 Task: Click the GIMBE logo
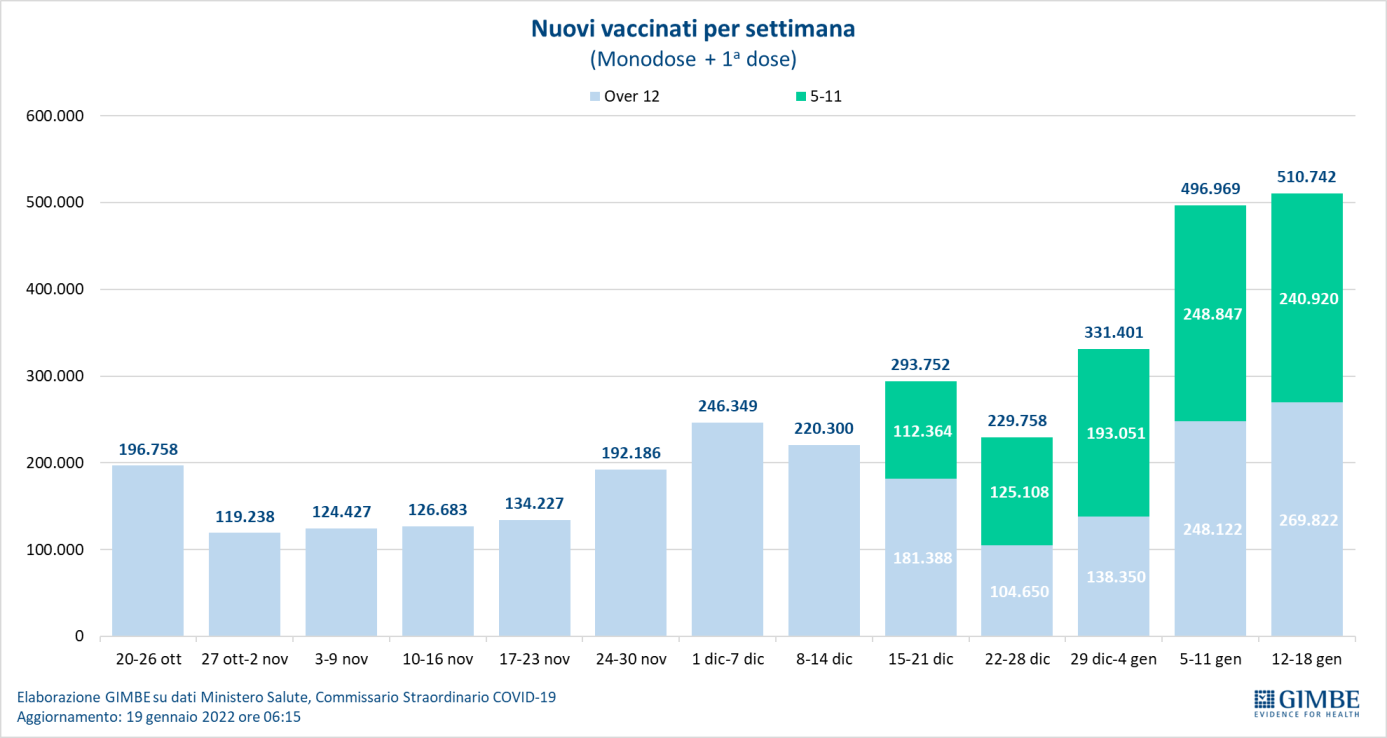tap(1305, 703)
